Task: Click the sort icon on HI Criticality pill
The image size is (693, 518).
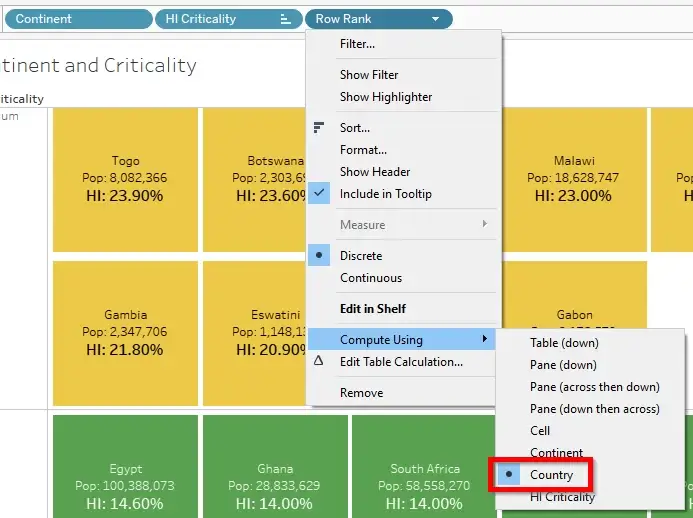Action: [x=286, y=19]
